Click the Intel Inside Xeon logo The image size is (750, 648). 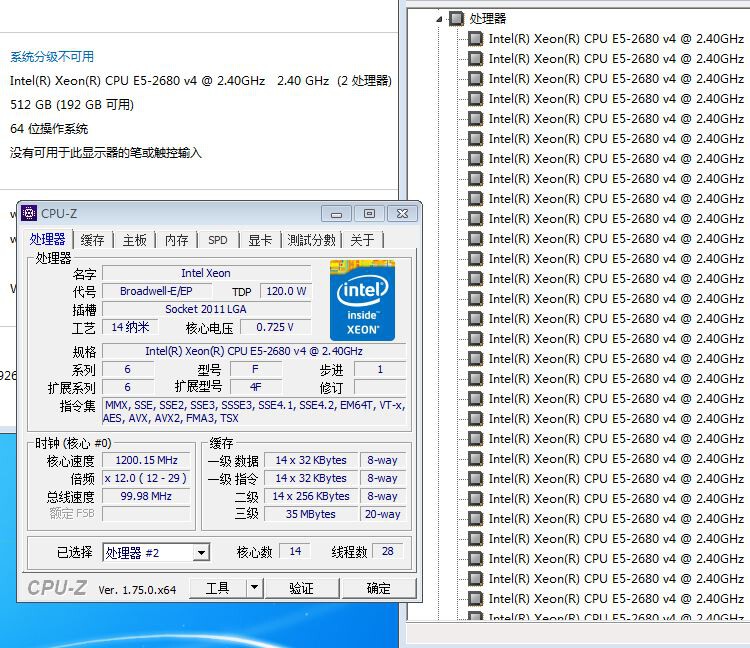point(362,300)
